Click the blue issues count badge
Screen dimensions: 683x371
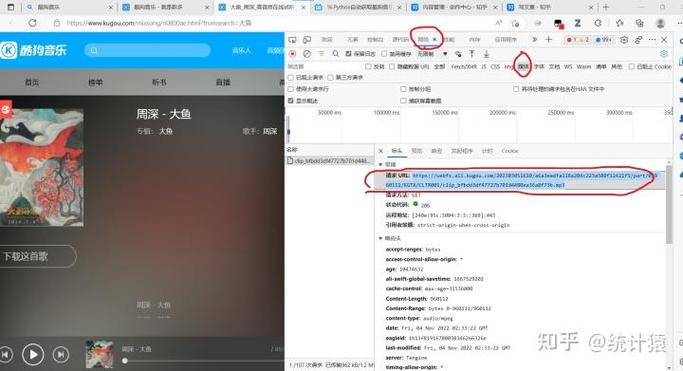tap(604, 40)
